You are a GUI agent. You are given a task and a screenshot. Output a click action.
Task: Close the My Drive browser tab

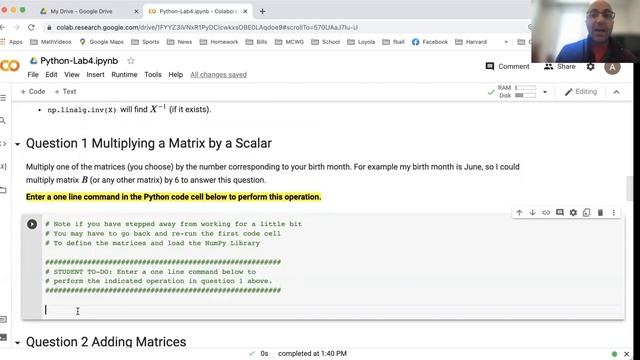tap(136, 11)
